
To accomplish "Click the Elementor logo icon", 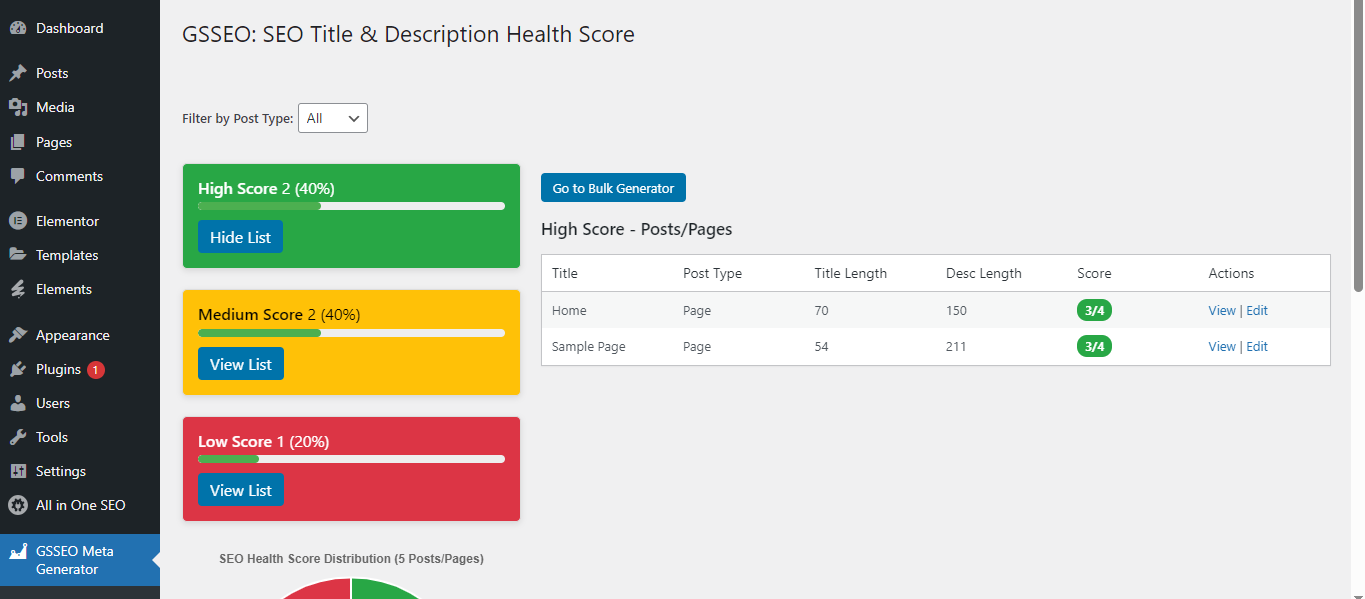I will pyautogui.click(x=18, y=221).
